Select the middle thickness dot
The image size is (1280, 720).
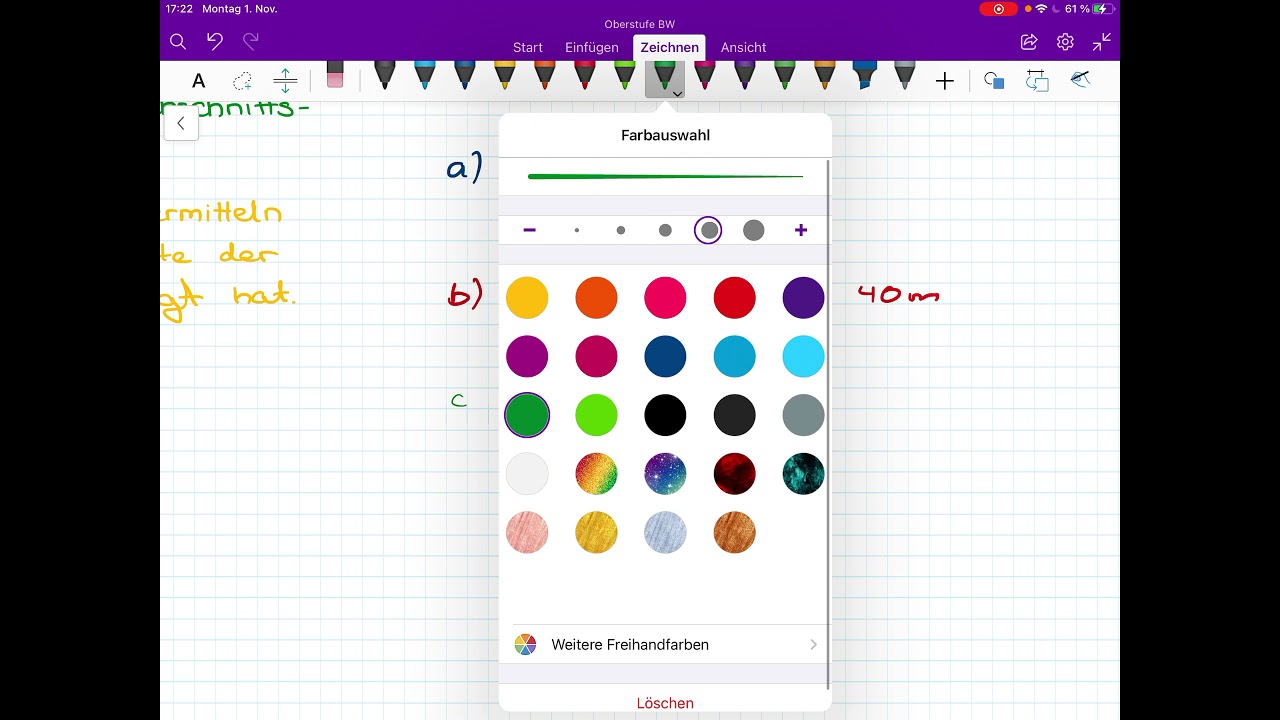click(665, 231)
